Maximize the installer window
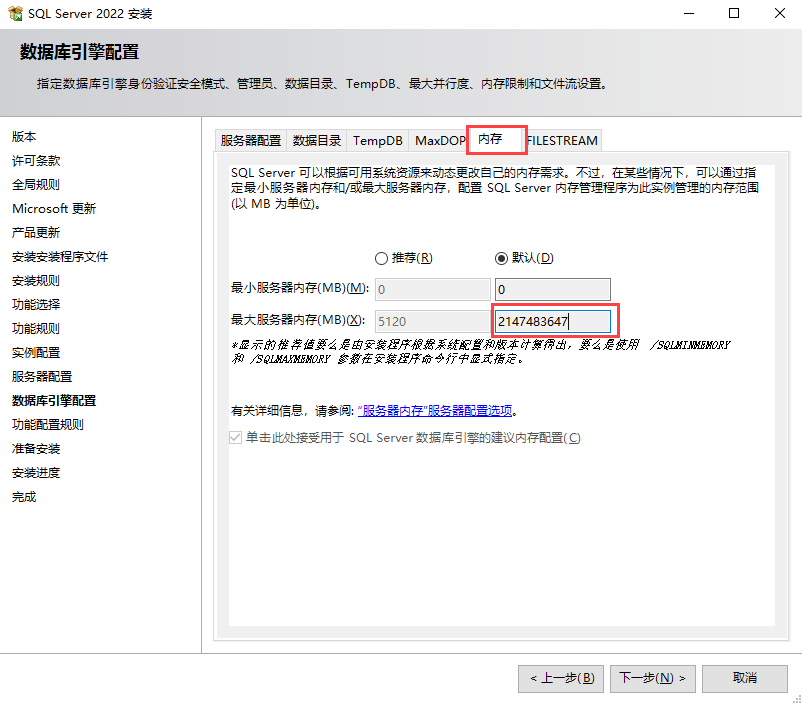 pos(734,14)
